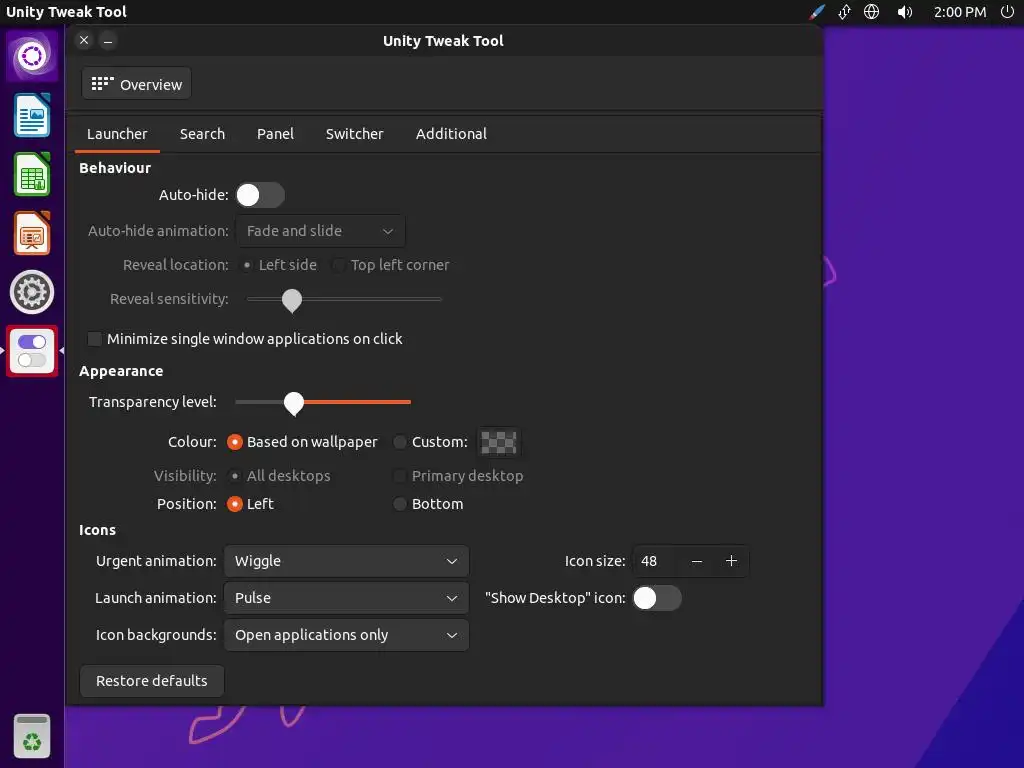This screenshot has height=768, width=1024.
Task: Open the Trash icon in the dock
Action: tap(32, 736)
